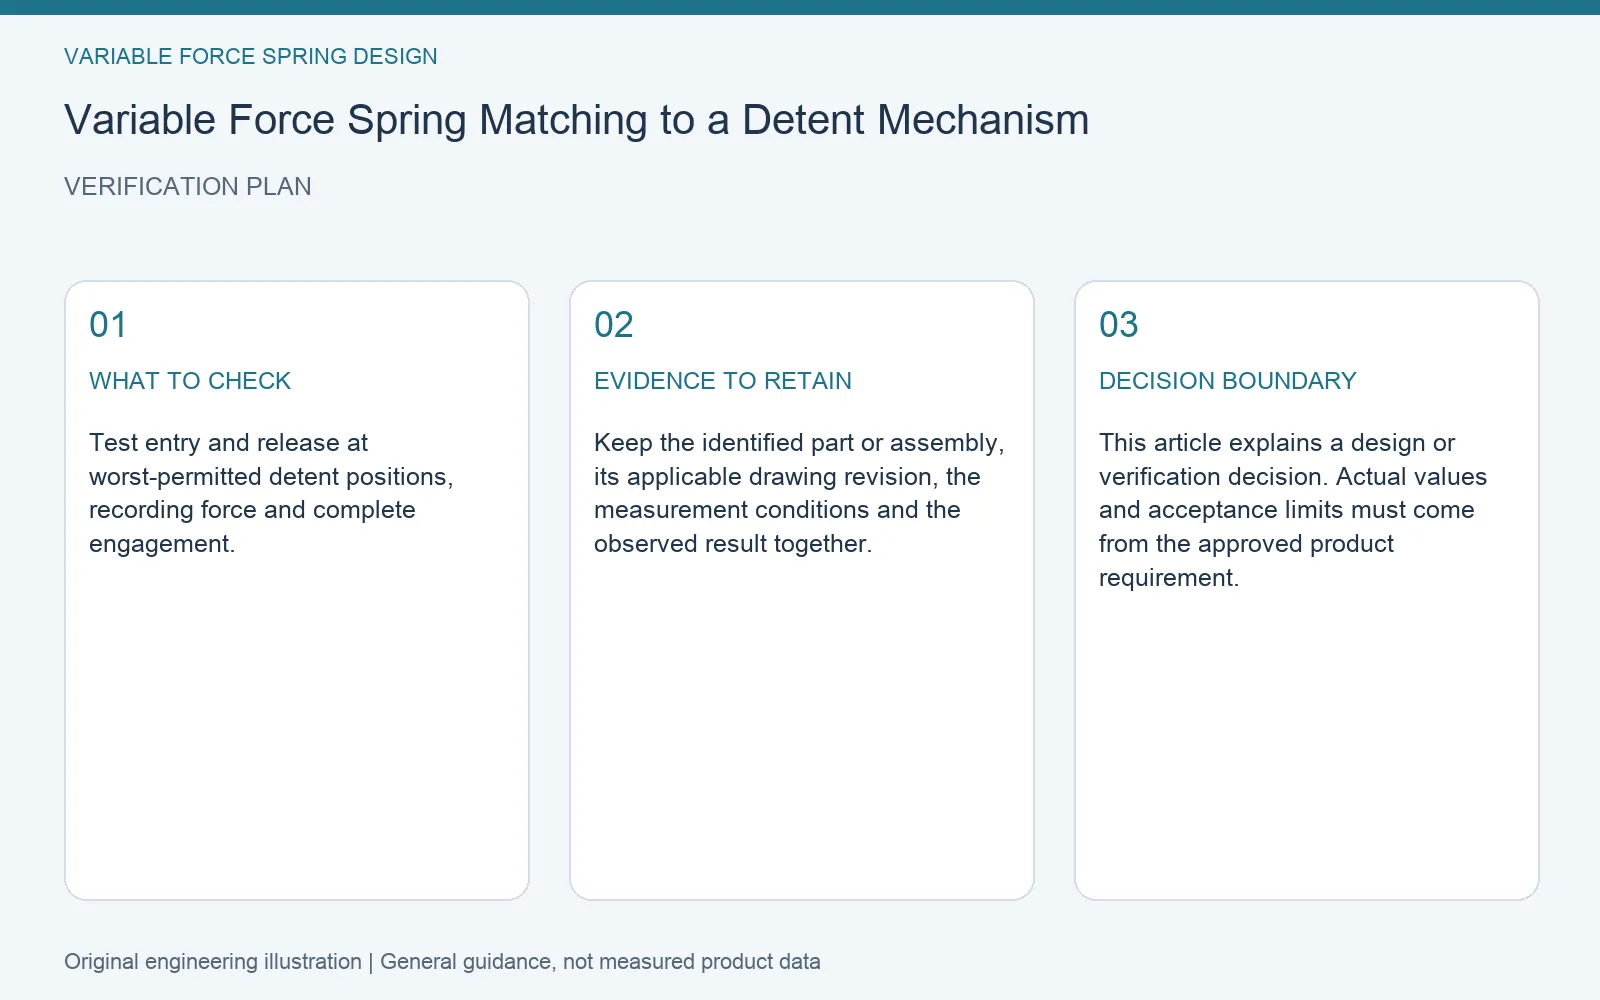This screenshot has width=1600, height=1000.
Task: Click the 'VARIABLE FORCE SPRING DESIGN' header label
Action: point(251,57)
